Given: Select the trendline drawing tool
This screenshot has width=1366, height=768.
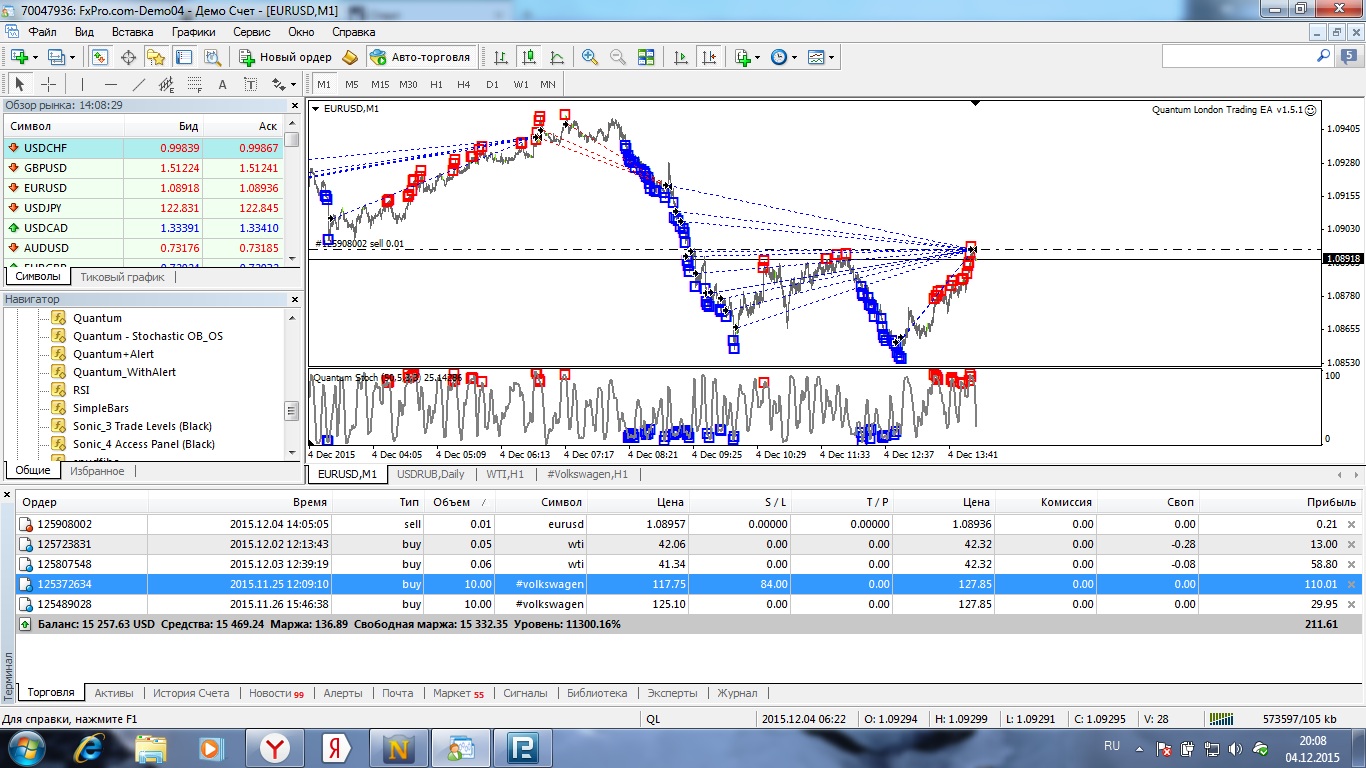Looking at the screenshot, I should click(x=139, y=84).
